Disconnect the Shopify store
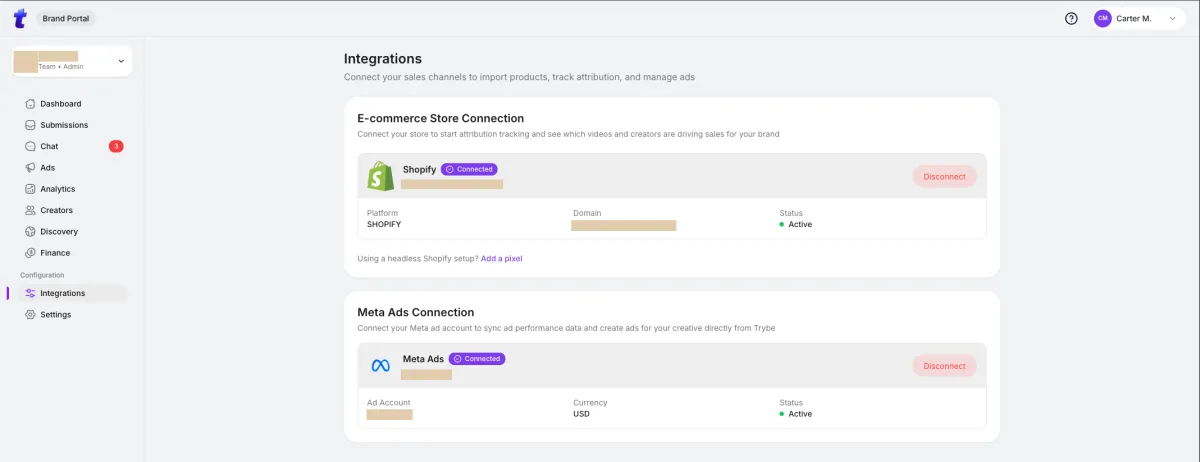This screenshot has width=1200, height=462. 944,176
